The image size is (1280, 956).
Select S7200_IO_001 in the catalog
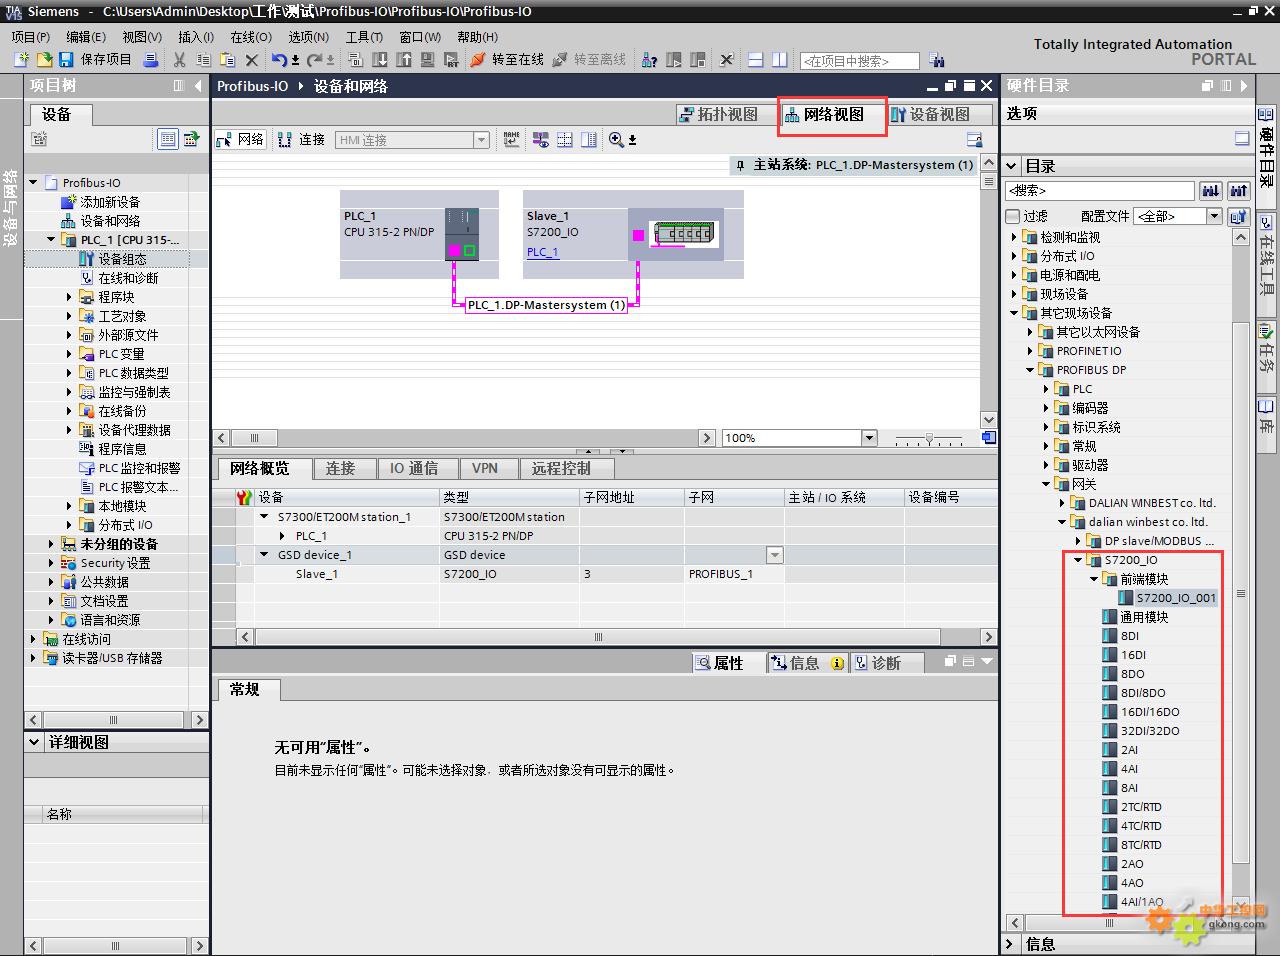click(x=1167, y=598)
